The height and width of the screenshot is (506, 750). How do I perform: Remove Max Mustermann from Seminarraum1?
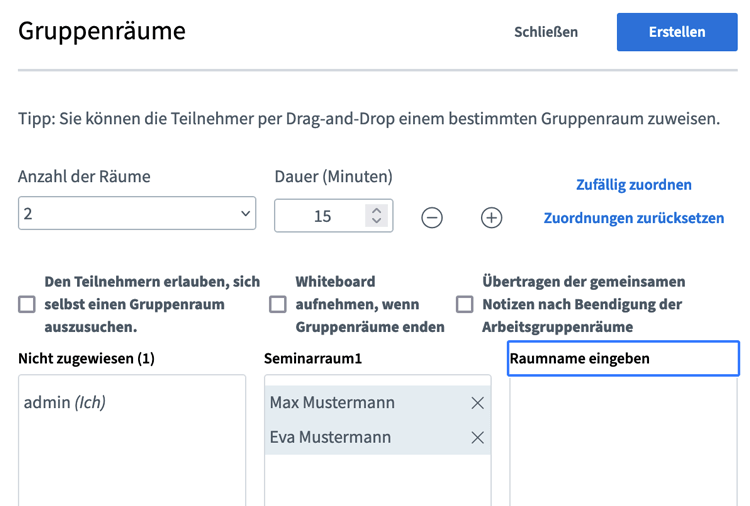click(477, 403)
